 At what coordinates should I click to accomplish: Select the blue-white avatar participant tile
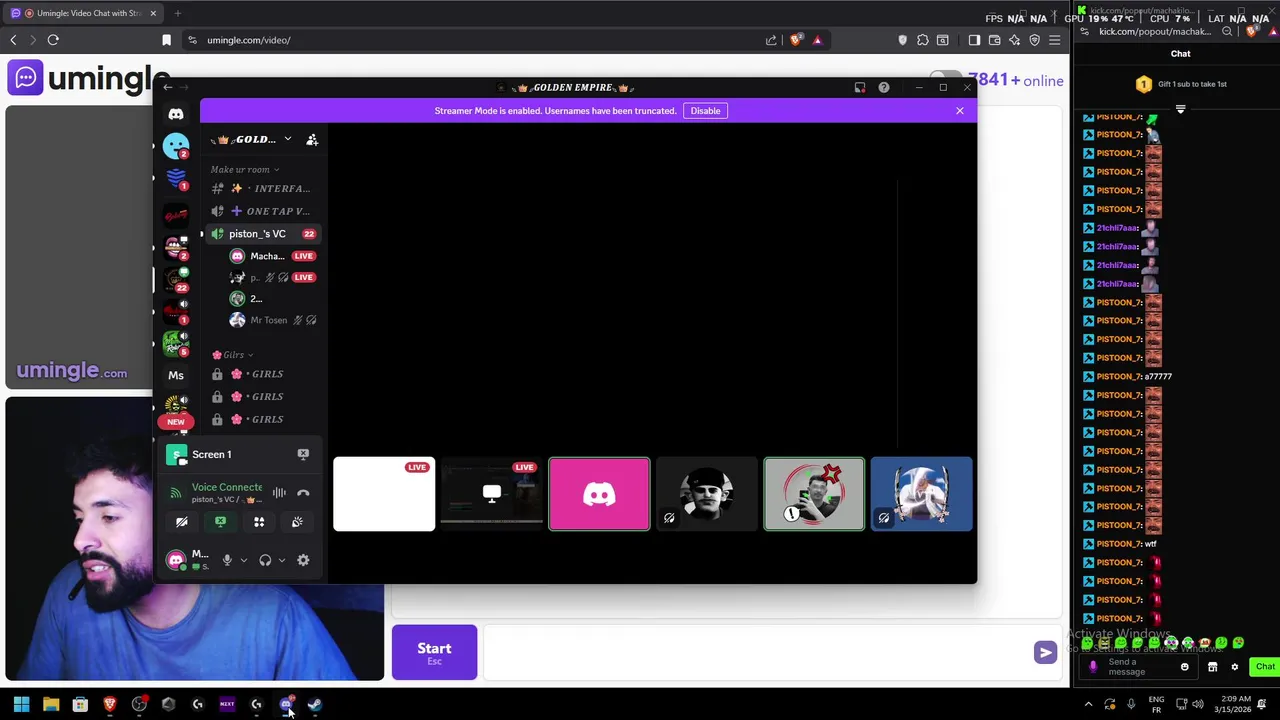[921, 494]
